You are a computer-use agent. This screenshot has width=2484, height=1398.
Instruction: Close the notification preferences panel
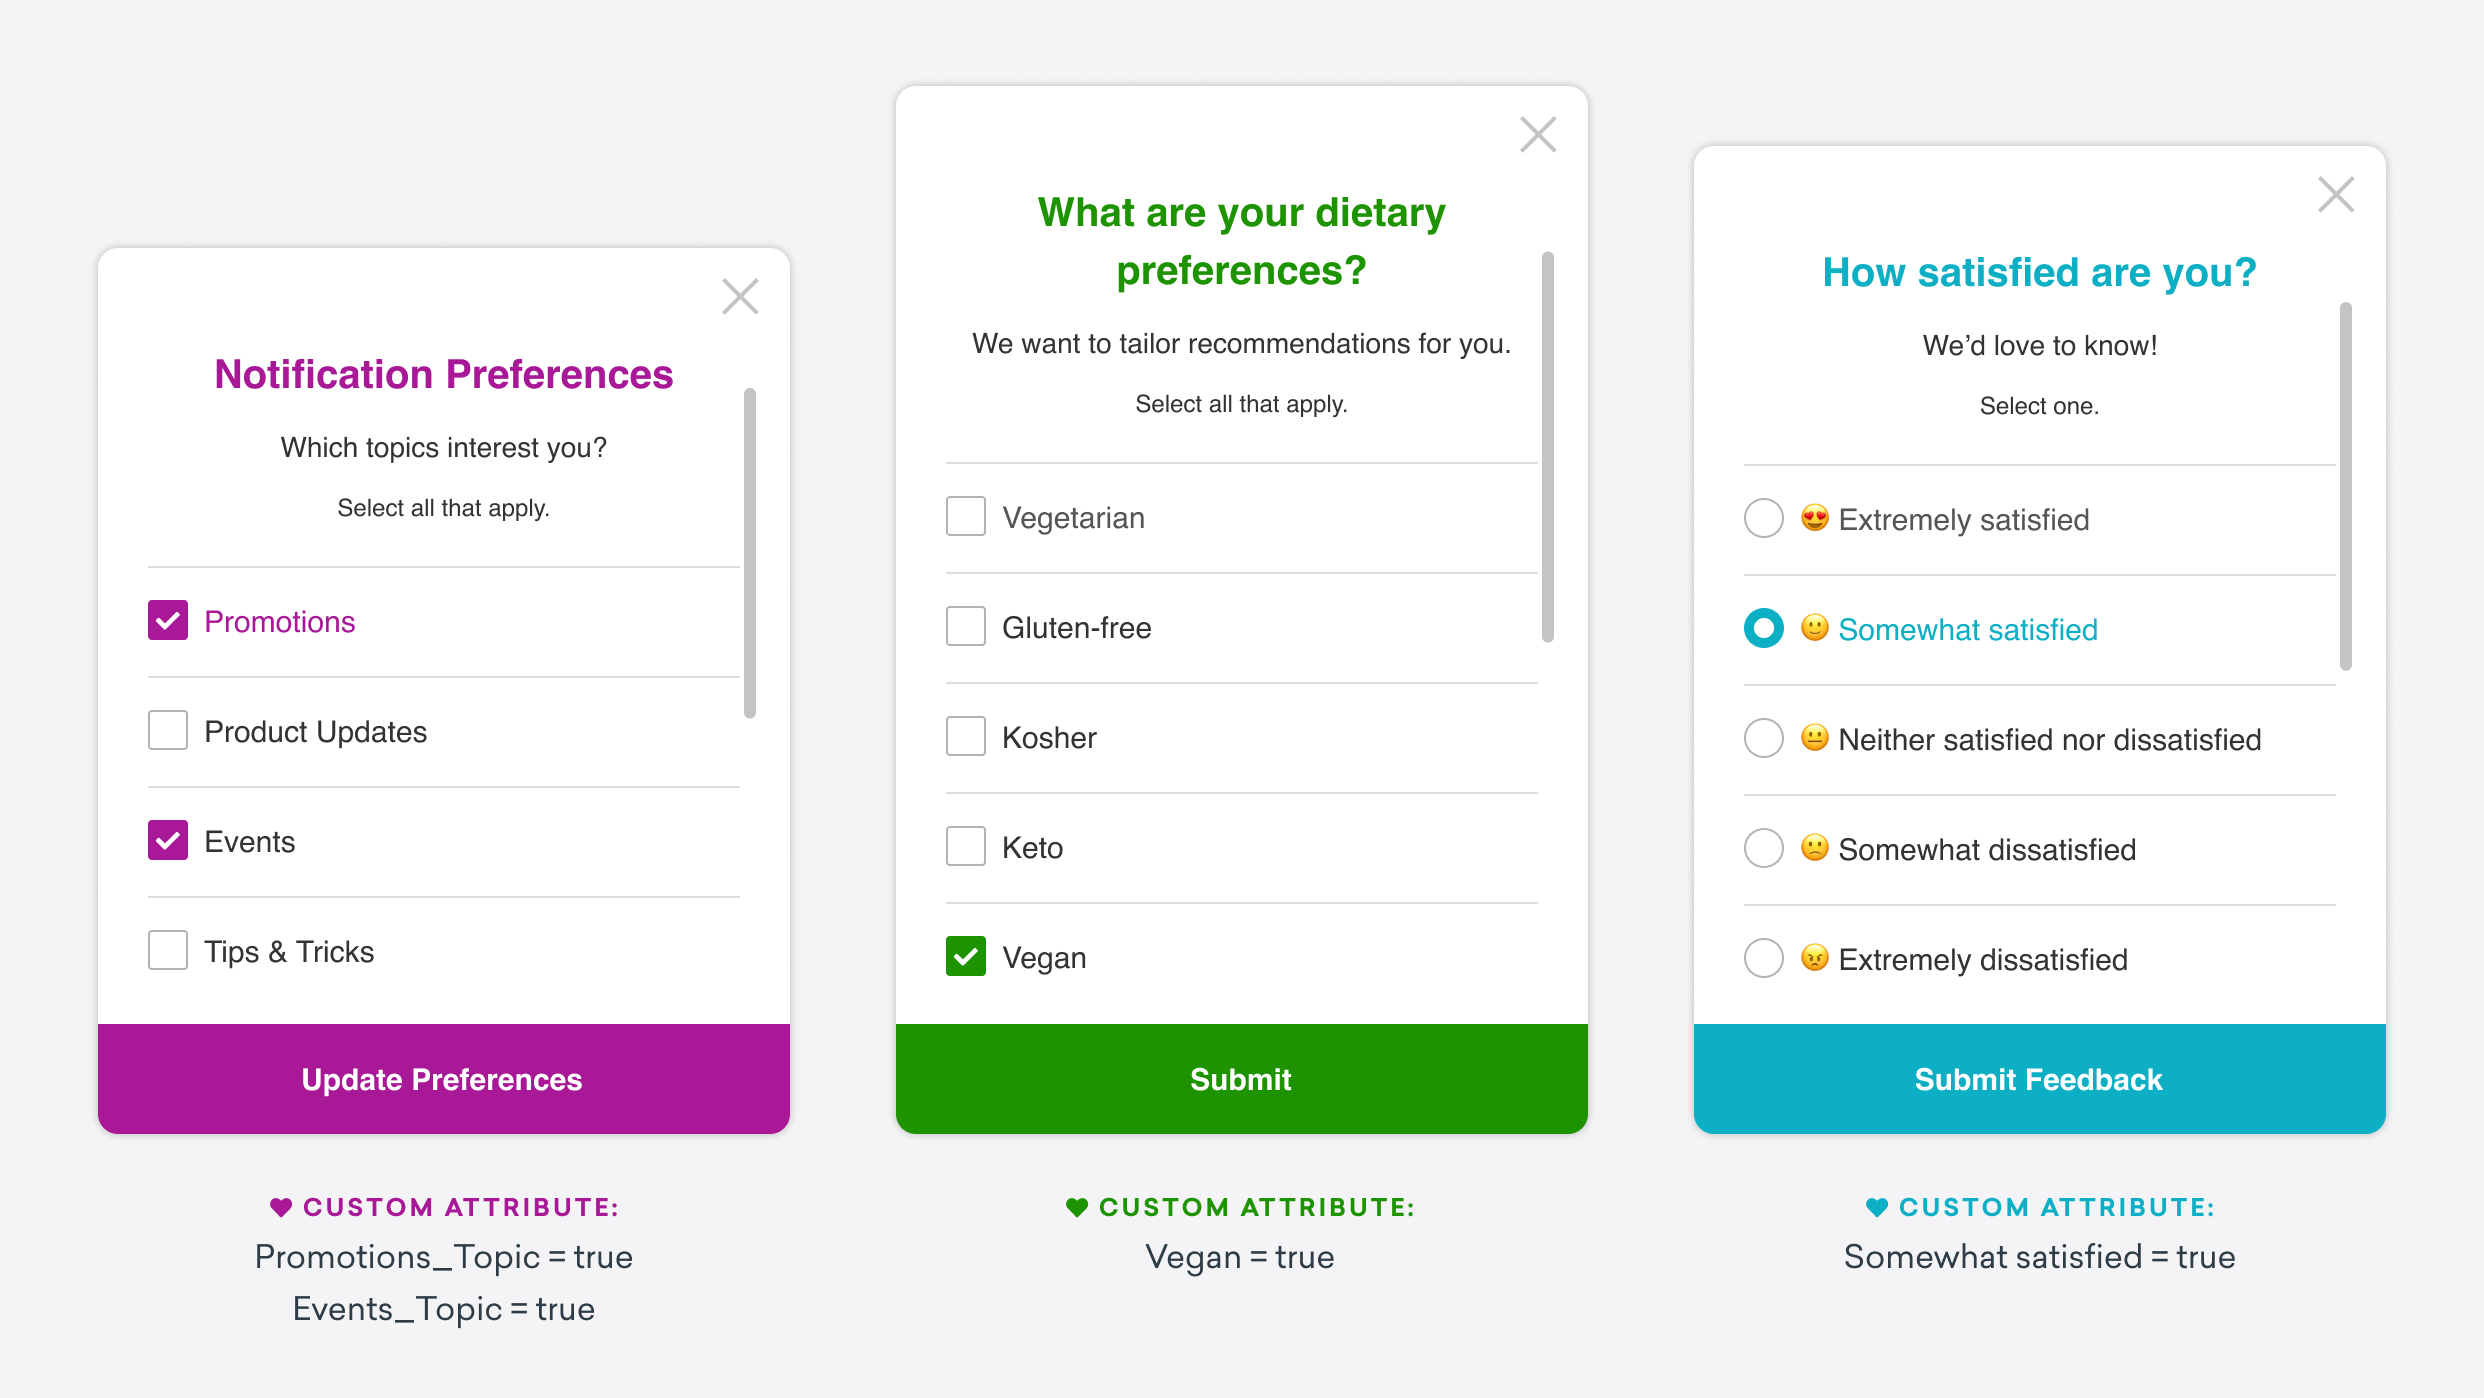click(740, 297)
